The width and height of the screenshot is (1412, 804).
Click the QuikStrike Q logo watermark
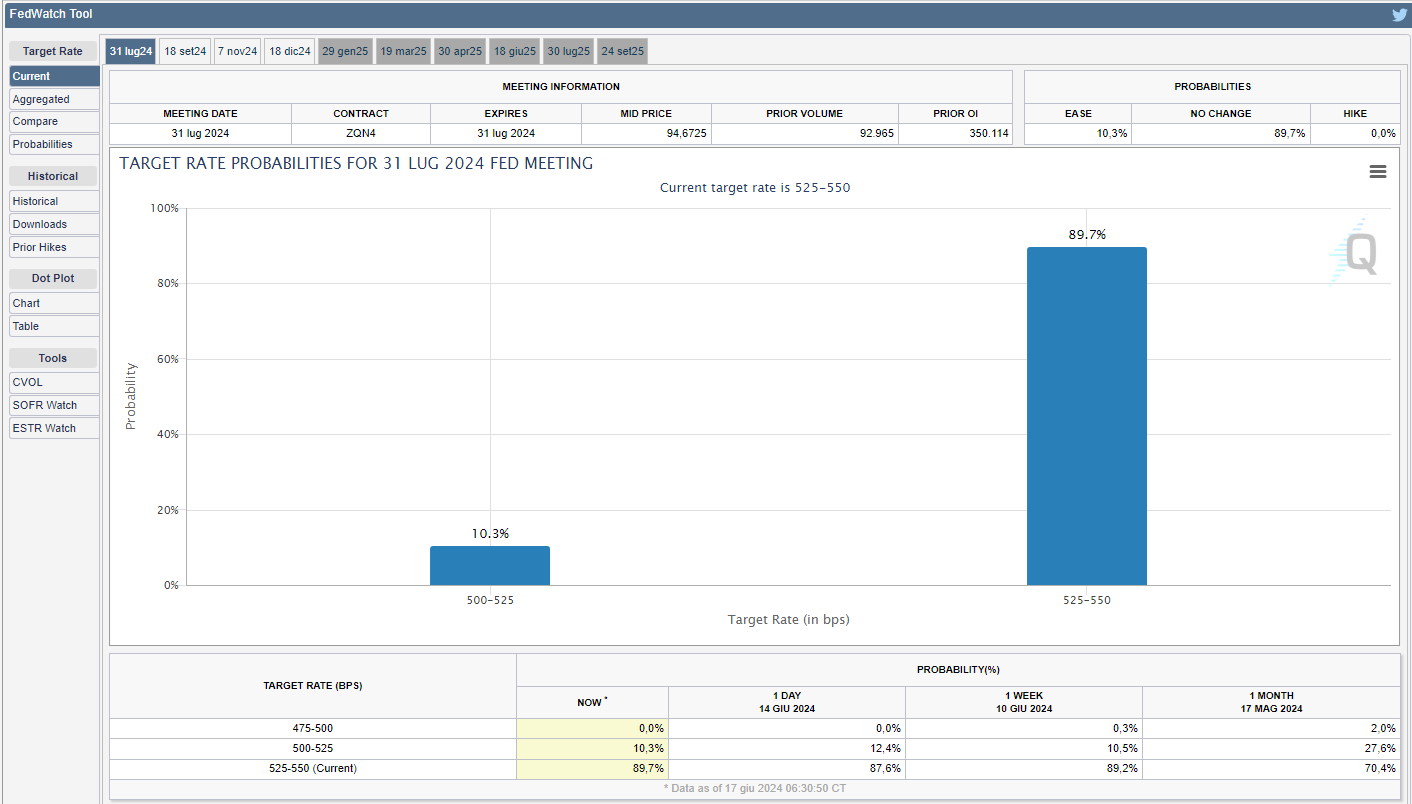1358,252
